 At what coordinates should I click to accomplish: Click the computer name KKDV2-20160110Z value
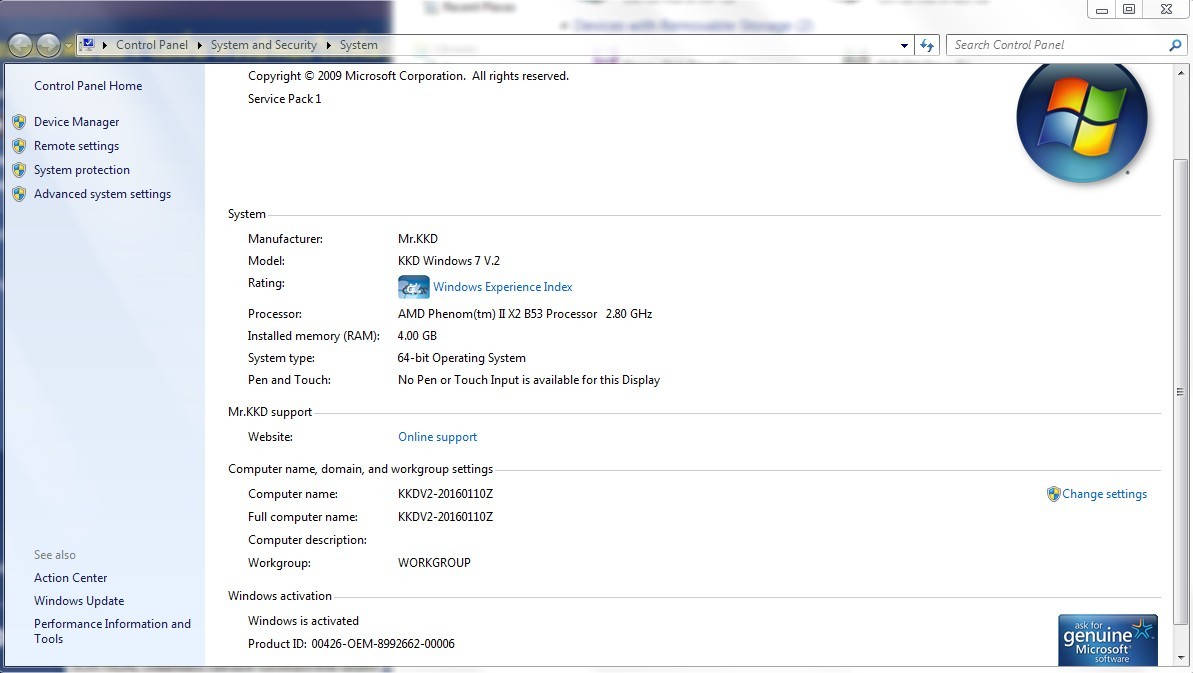coord(445,494)
